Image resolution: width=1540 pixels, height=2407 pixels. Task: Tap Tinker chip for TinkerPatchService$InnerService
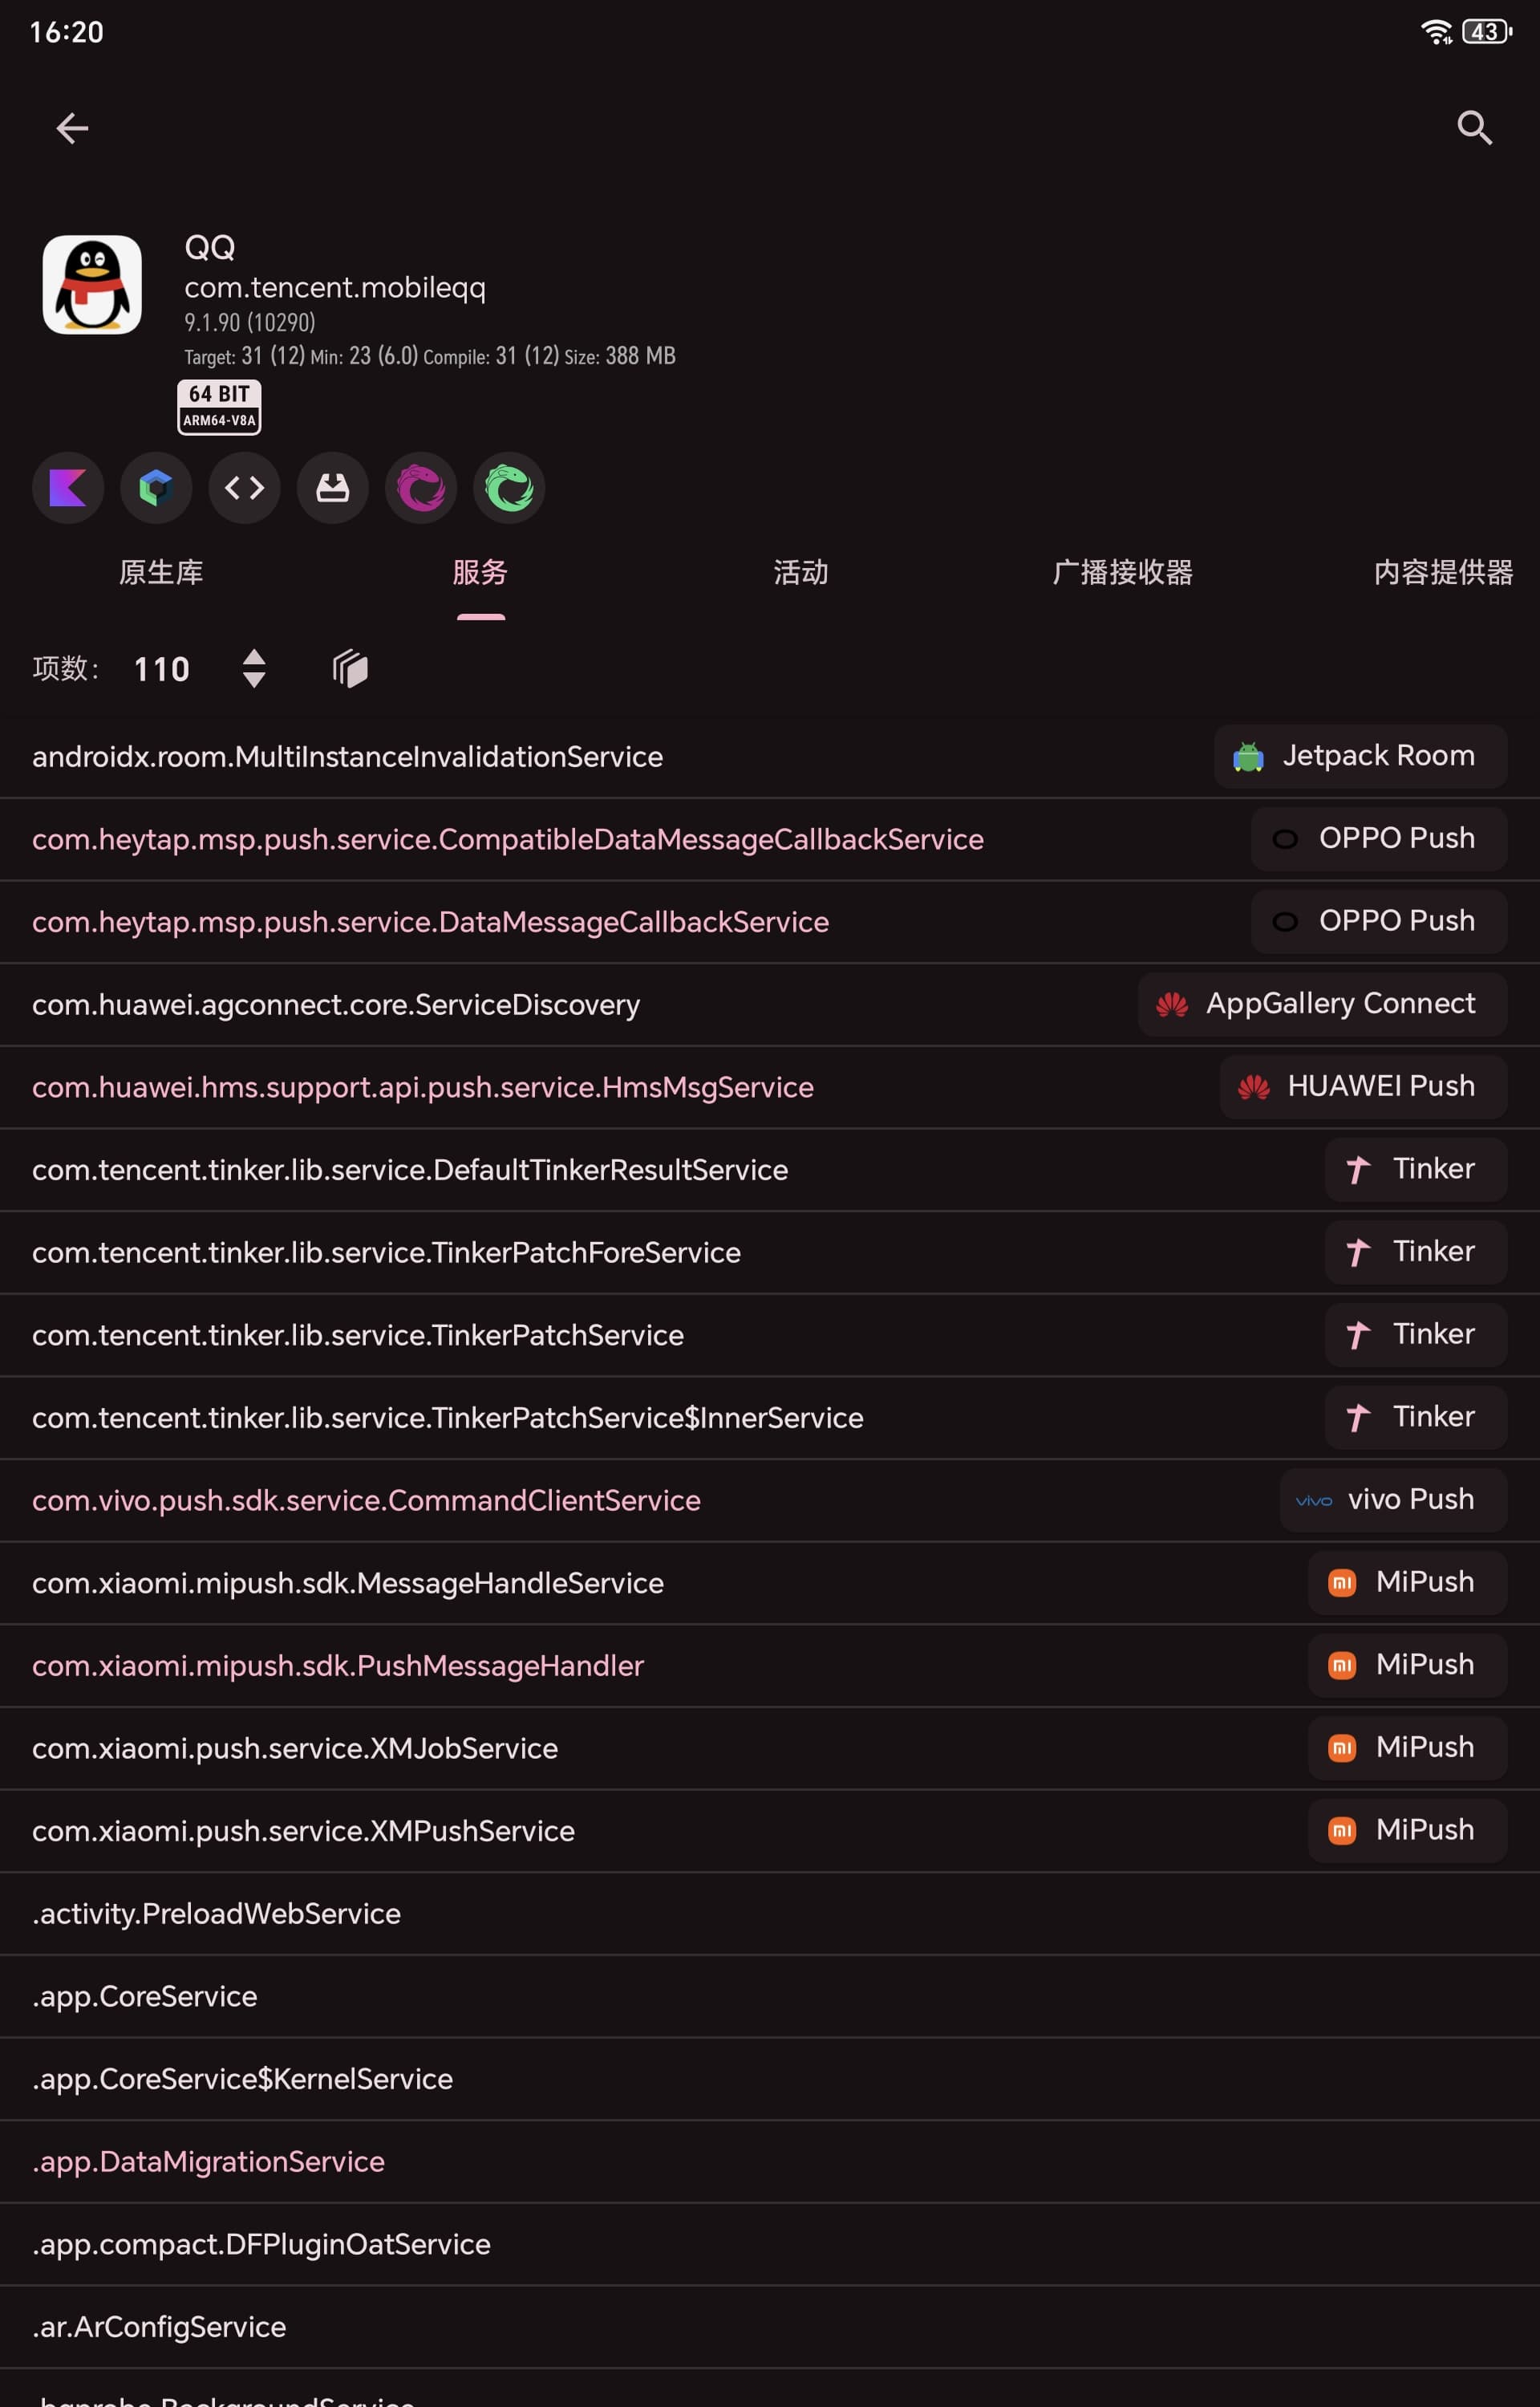click(x=1416, y=1417)
